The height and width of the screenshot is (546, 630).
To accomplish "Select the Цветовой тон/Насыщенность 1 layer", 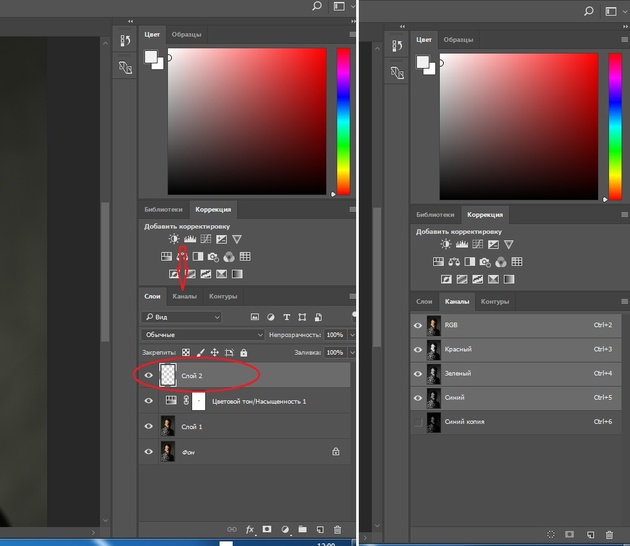I will pyautogui.click(x=244, y=401).
